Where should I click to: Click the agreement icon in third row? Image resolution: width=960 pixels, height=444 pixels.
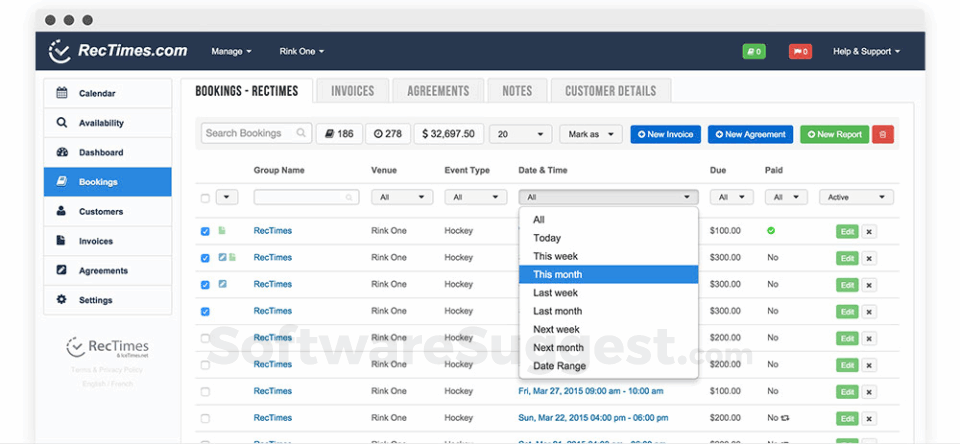coord(223,284)
